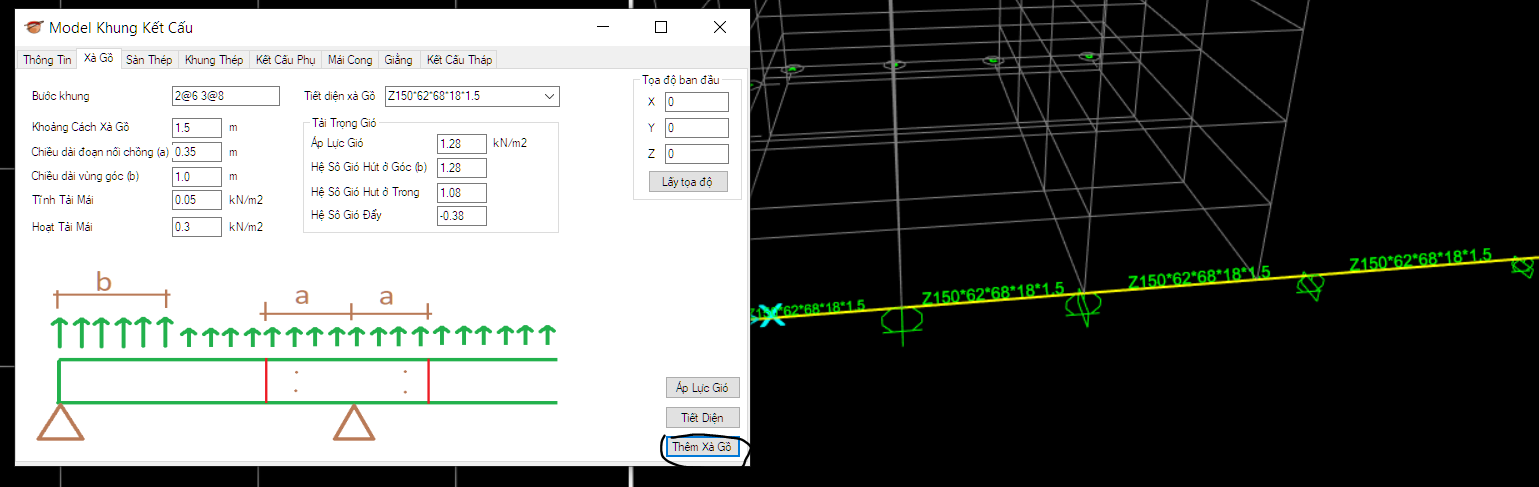
Task: Maximize the Model Khung Kết Cấu window
Action: 661,27
